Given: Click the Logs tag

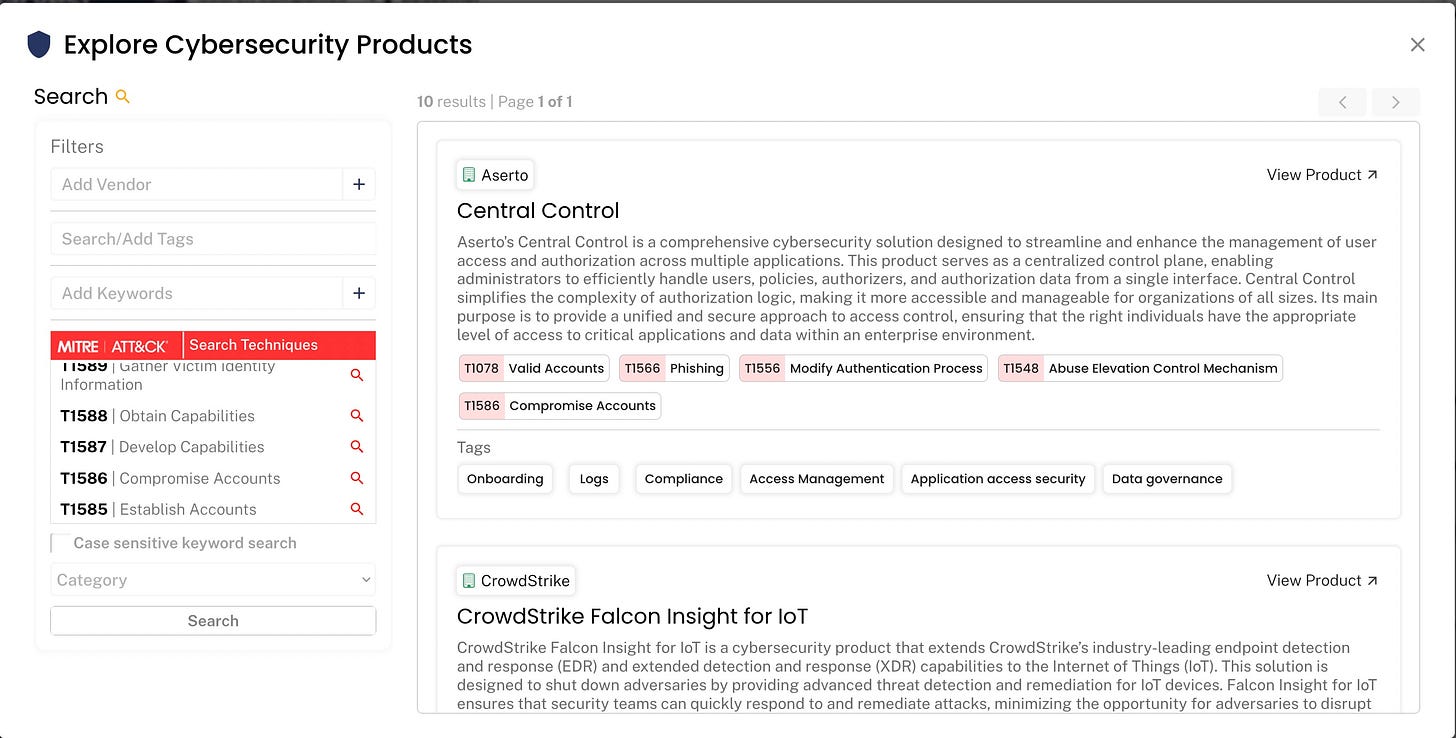Looking at the screenshot, I should pyautogui.click(x=594, y=479).
